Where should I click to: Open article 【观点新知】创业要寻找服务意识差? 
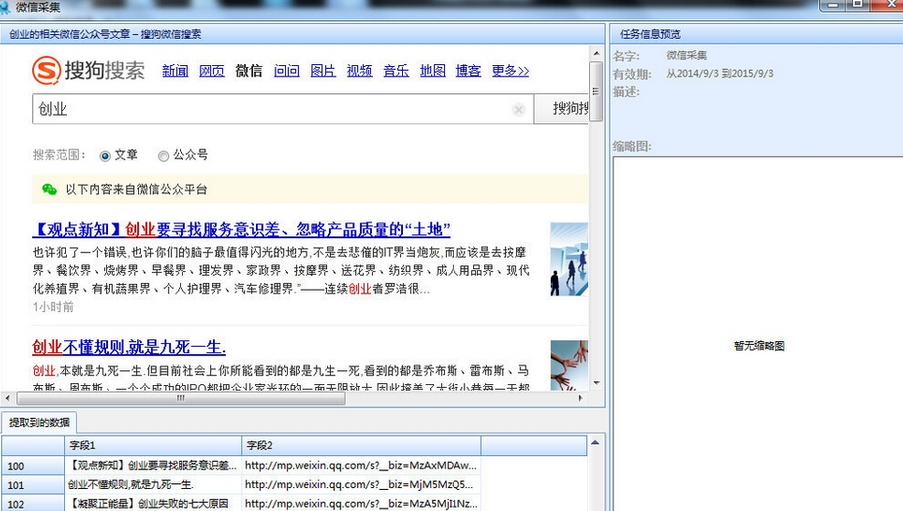[241, 229]
